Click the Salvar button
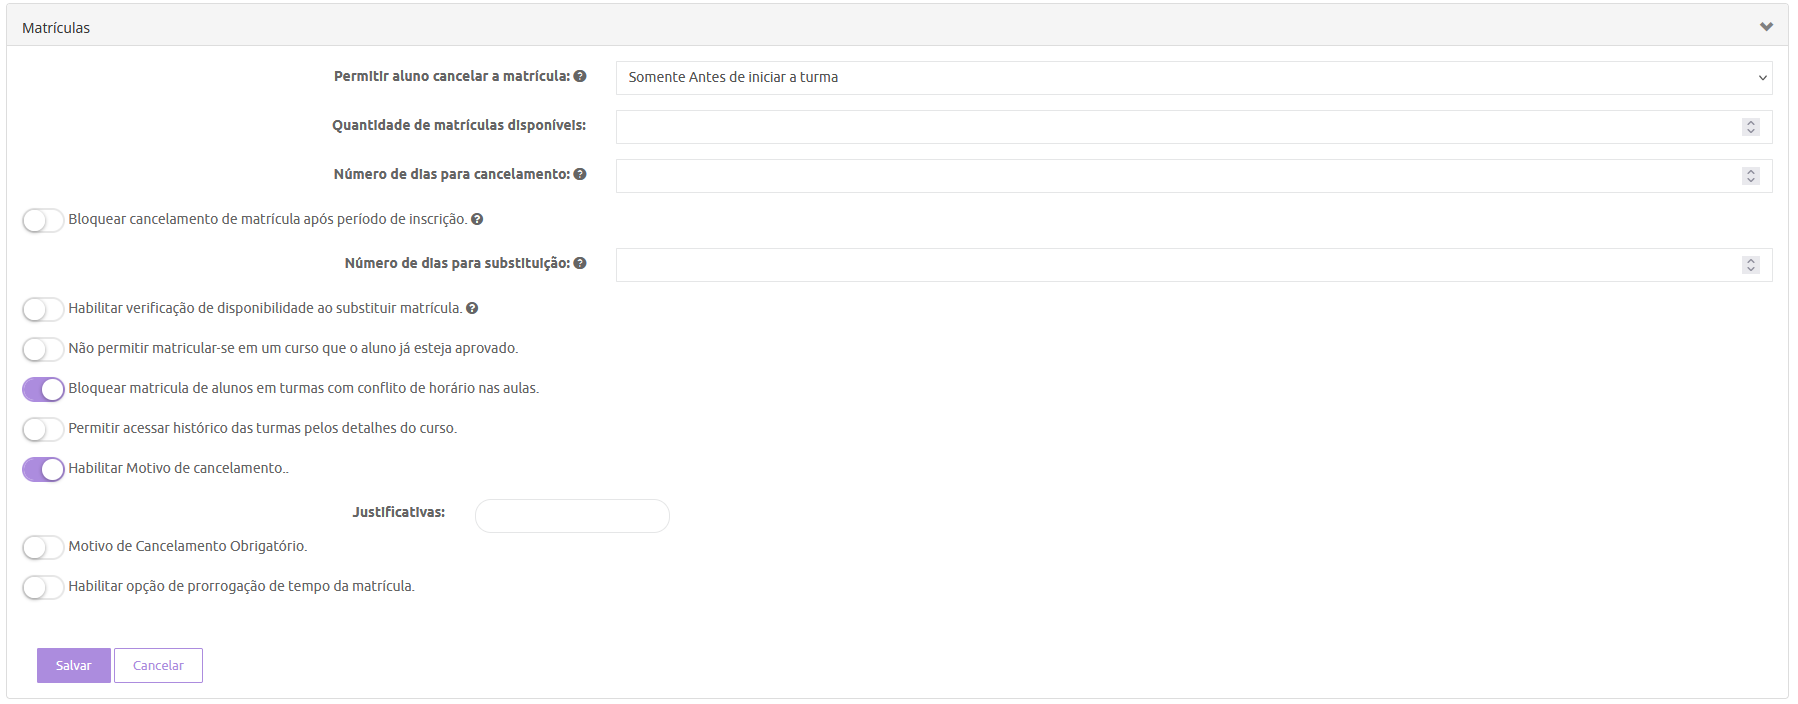The width and height of the screenshot is (1798, 704). 74,665
